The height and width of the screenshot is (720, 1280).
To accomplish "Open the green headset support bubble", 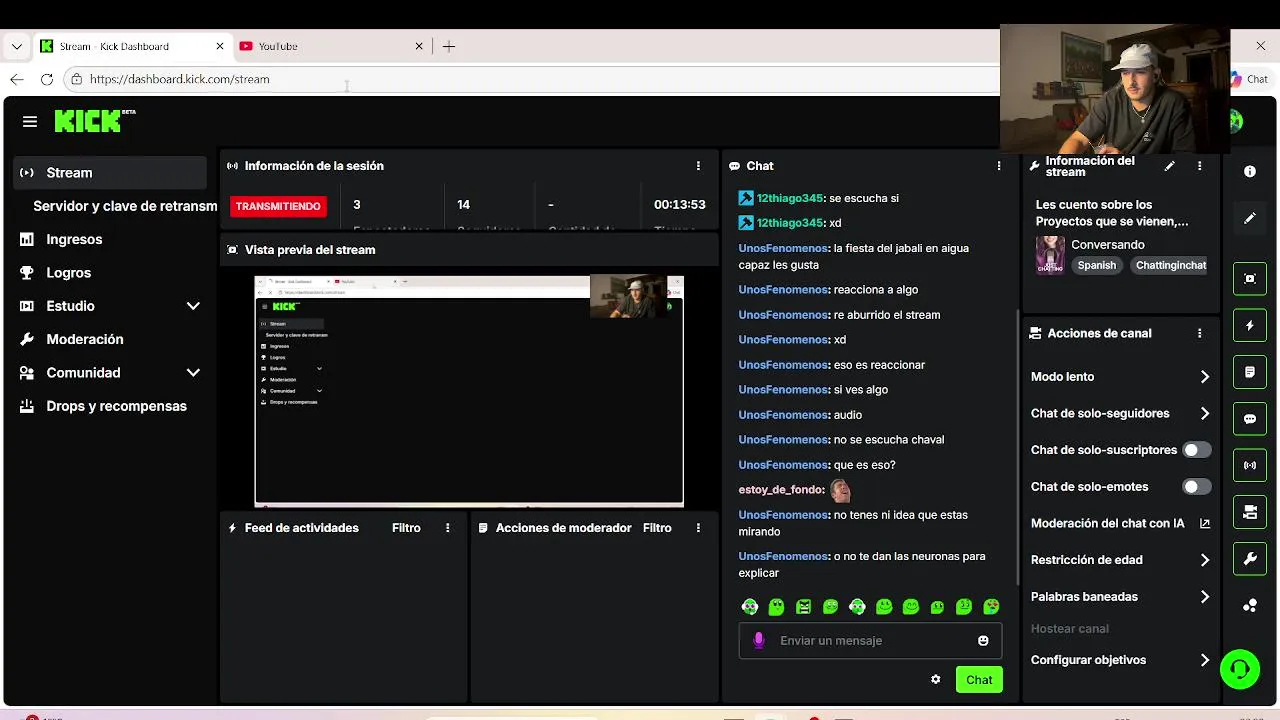I will 1240,669.
